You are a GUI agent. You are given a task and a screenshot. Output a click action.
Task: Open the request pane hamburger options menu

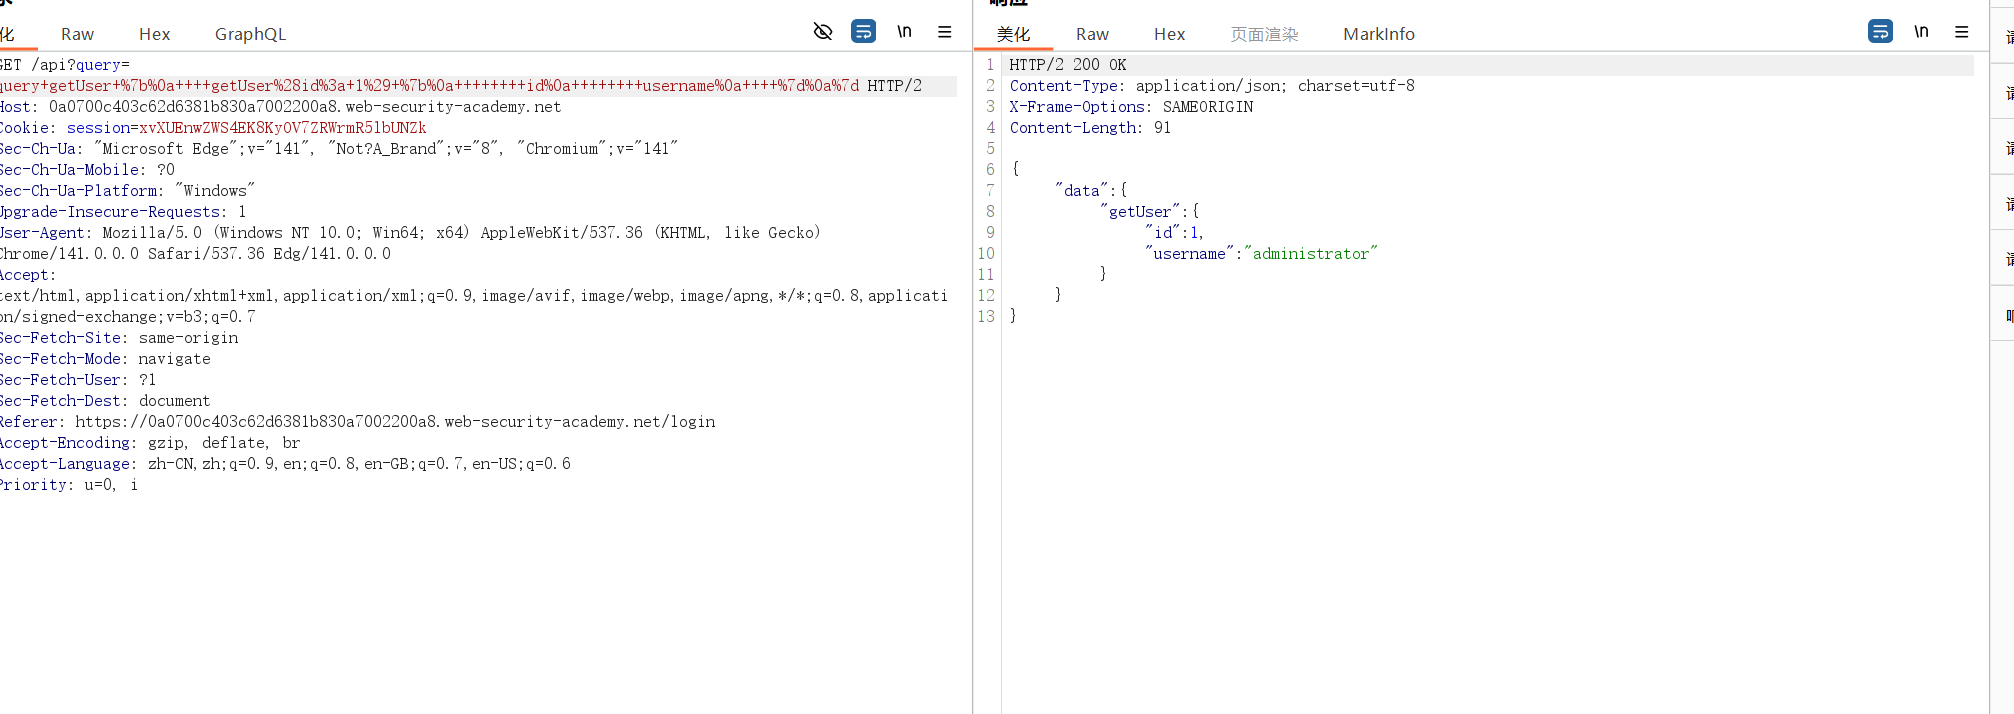coord(944,32)
